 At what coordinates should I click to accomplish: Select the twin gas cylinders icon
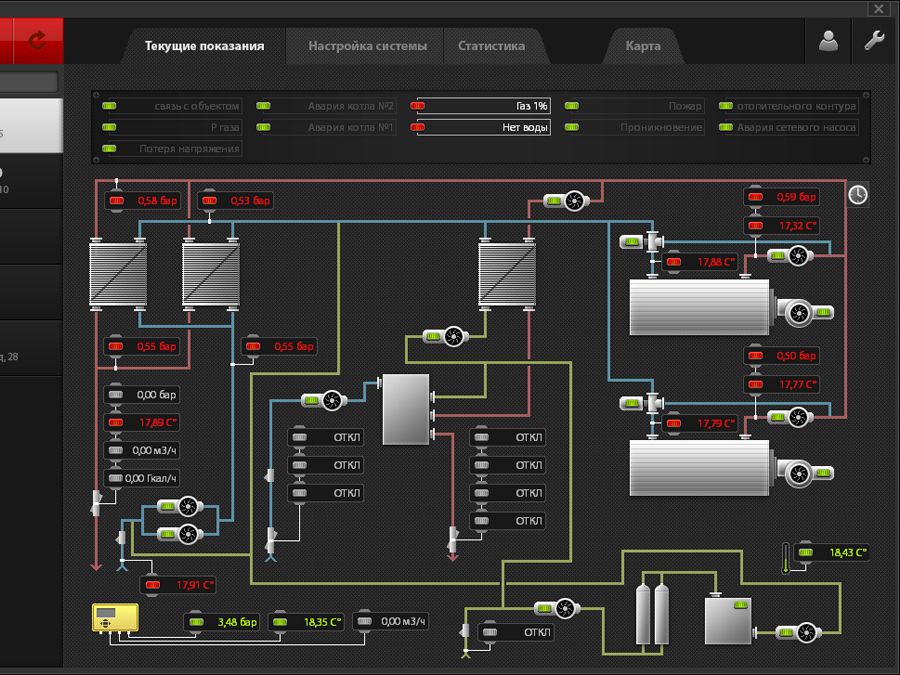tap(652, 607)
